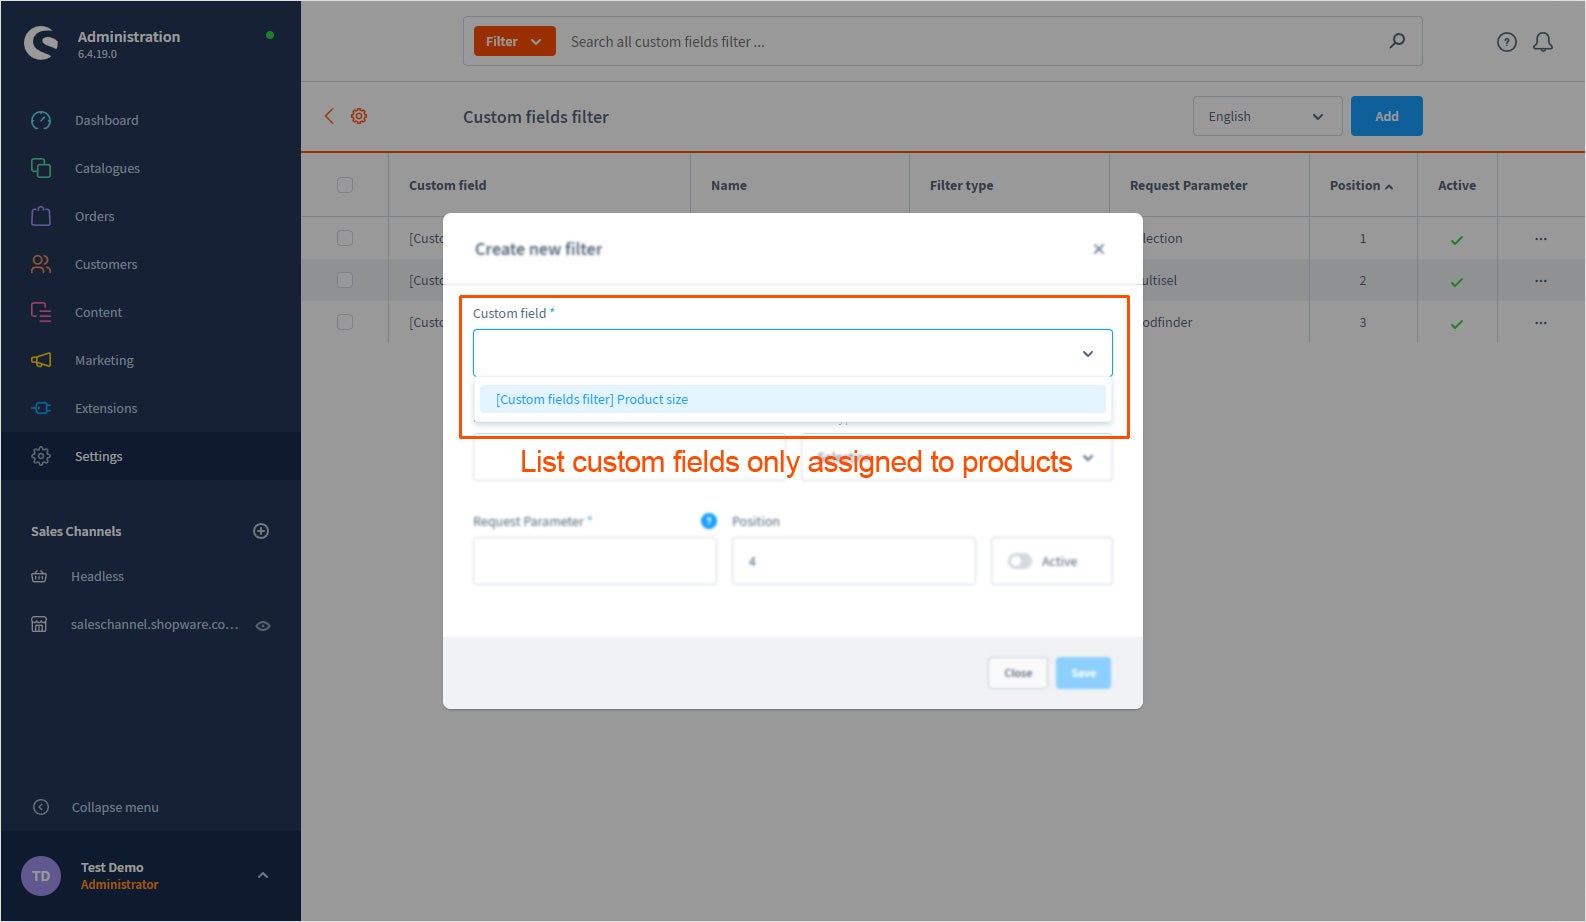Click the active checkmark in row 1
The image size is (1586, 922).
point(1457,240)
